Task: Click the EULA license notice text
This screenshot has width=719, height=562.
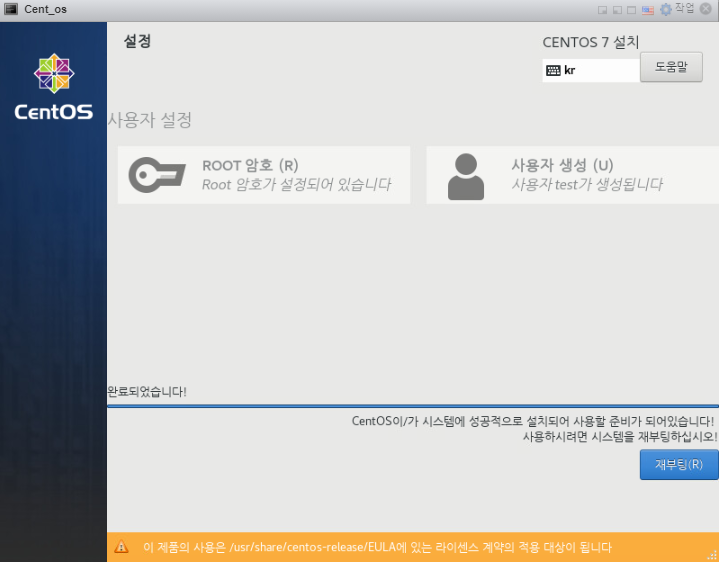Action: coord(377,547)
